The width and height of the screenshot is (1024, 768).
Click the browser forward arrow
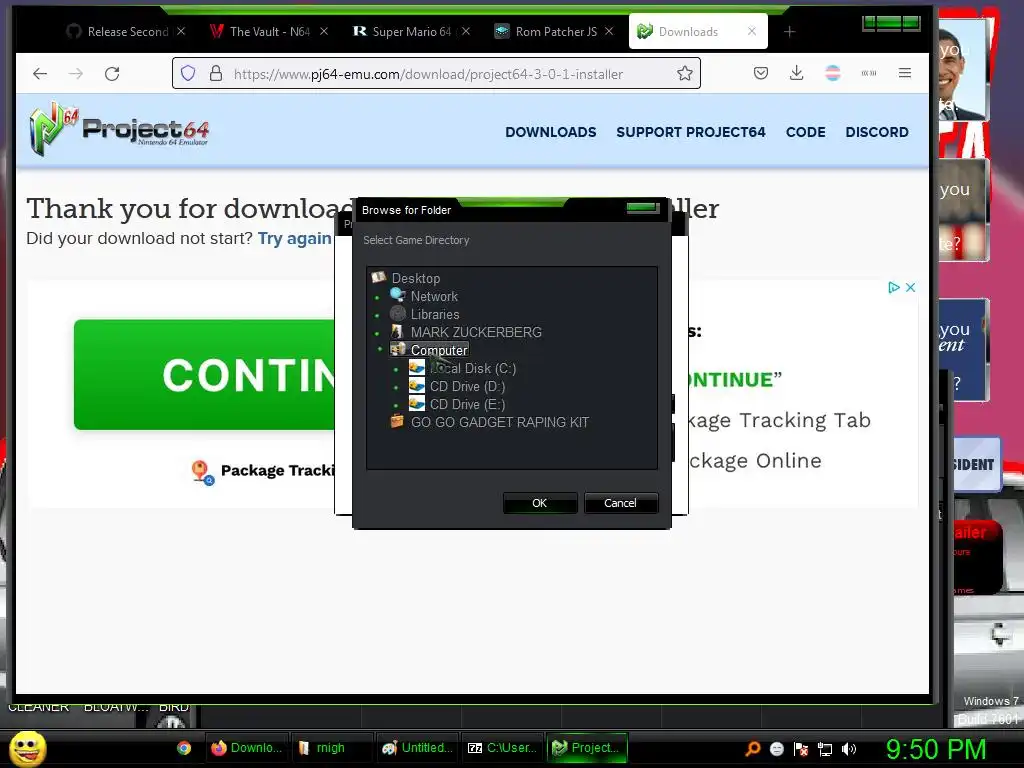pyautogui.click(x=76, y=74)
